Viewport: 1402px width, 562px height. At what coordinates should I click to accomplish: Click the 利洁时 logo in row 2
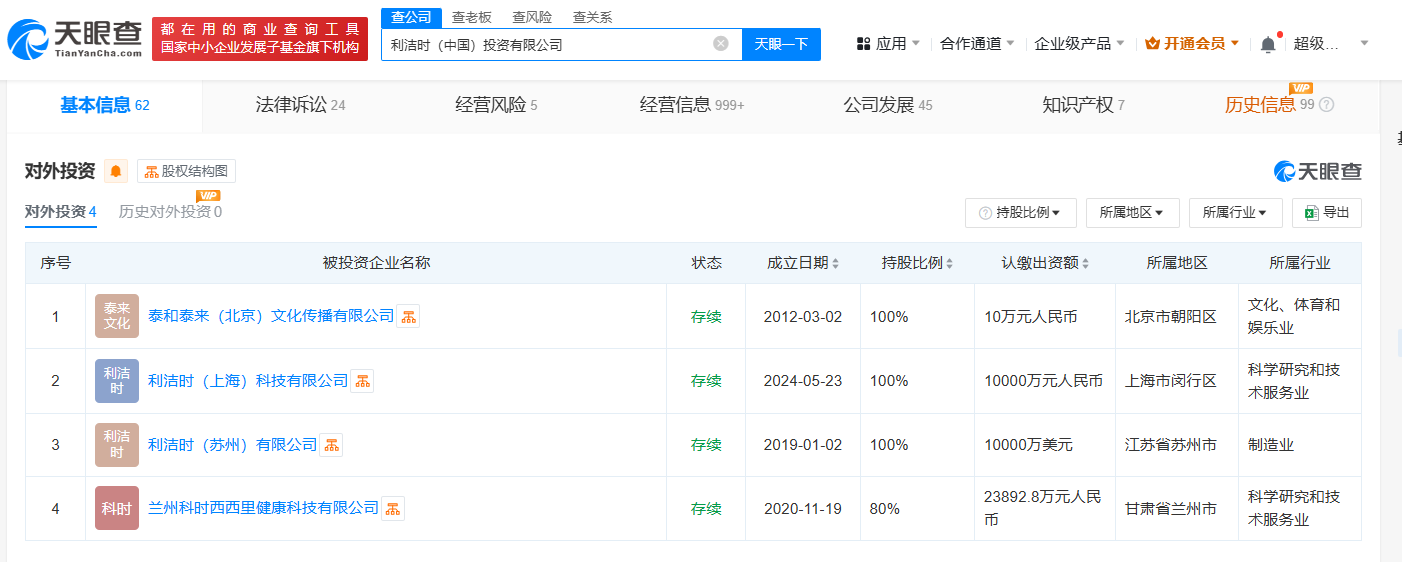117,381
